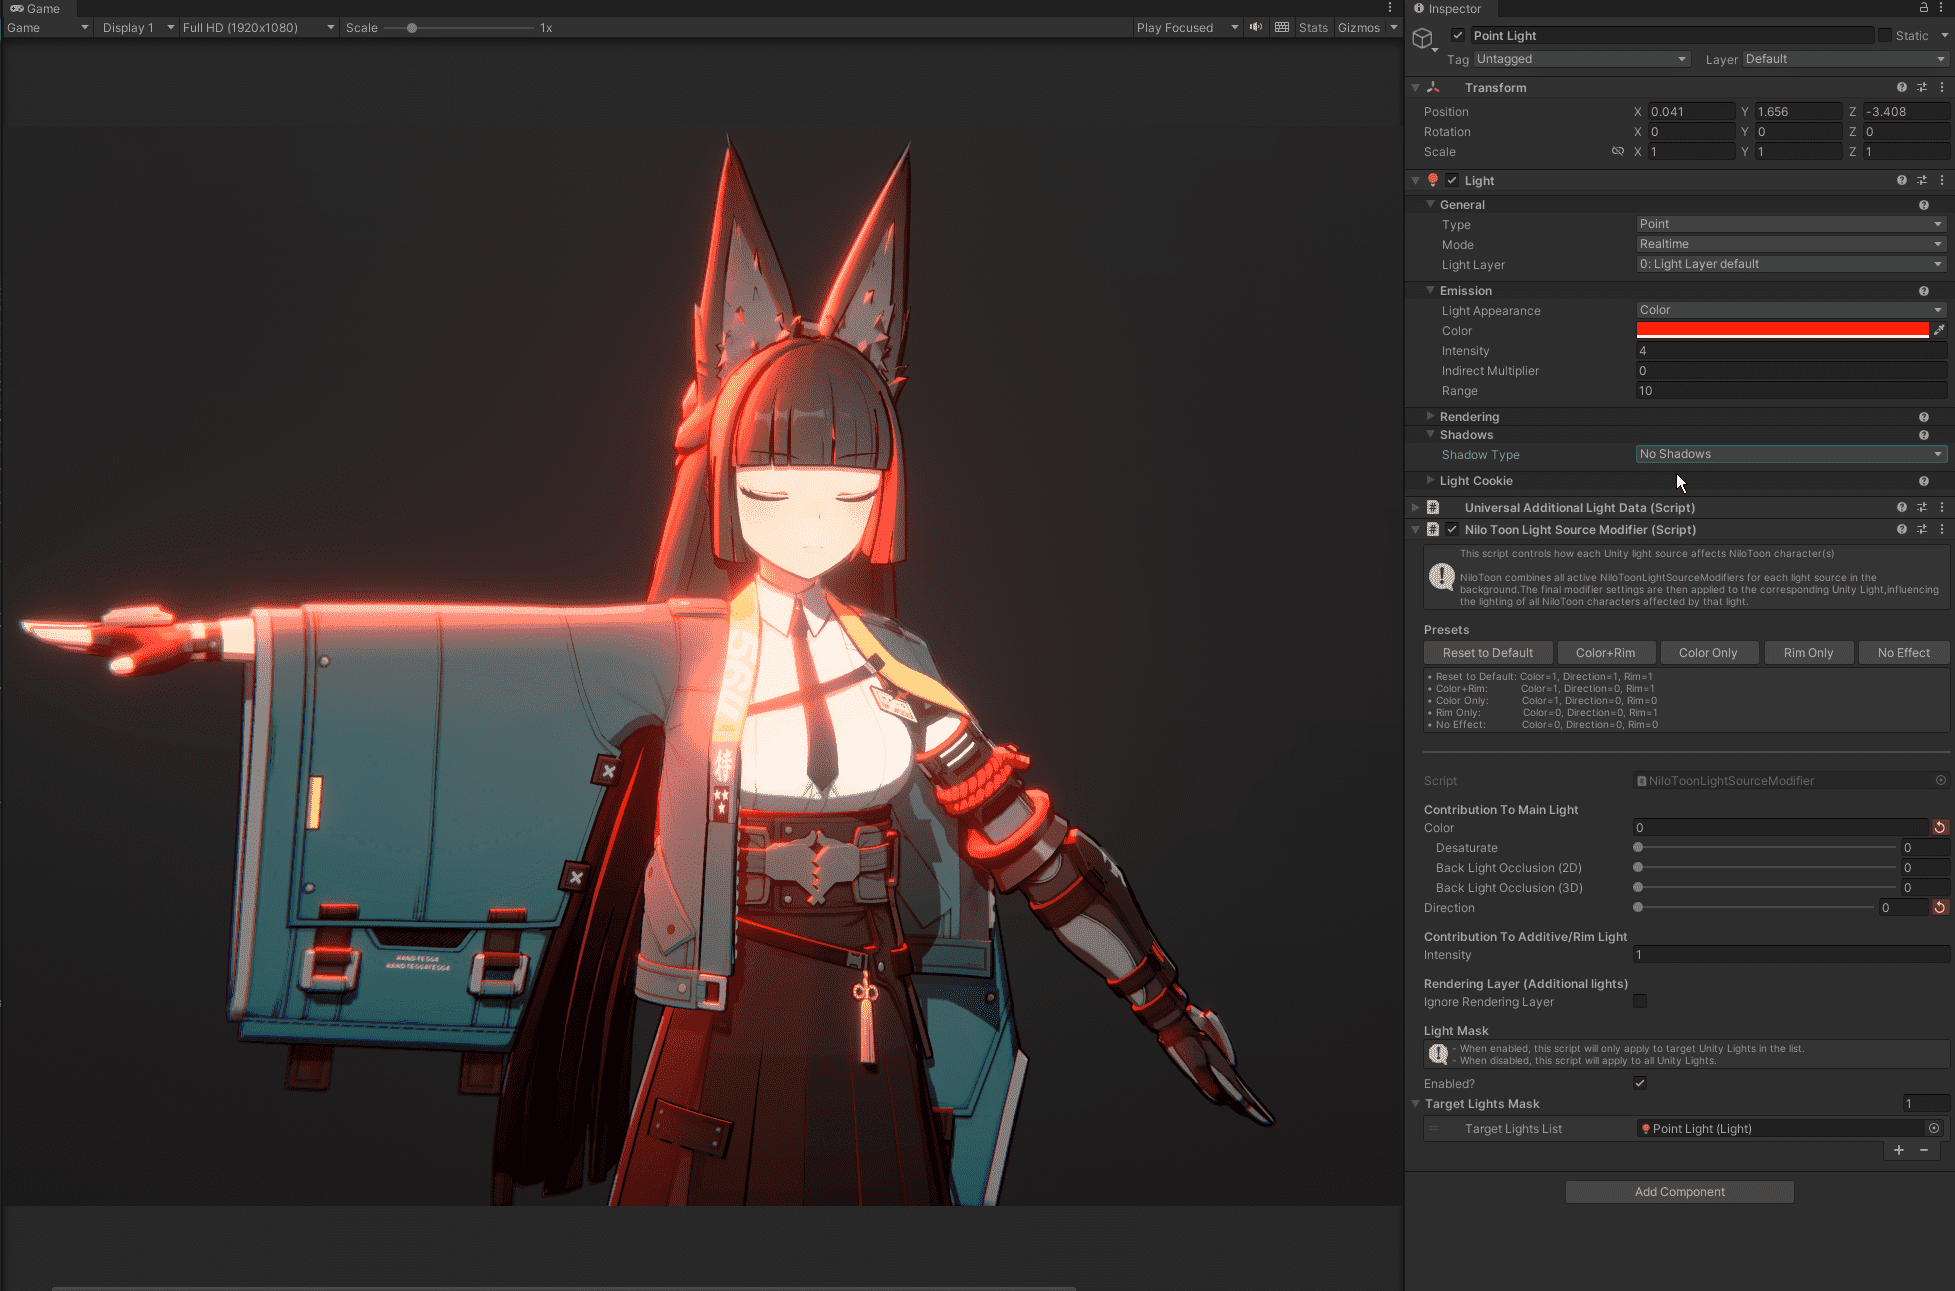Open Emission section help icon
The height and width of the screenshot is (1291, 1955).
click(x=1924, y=291)
